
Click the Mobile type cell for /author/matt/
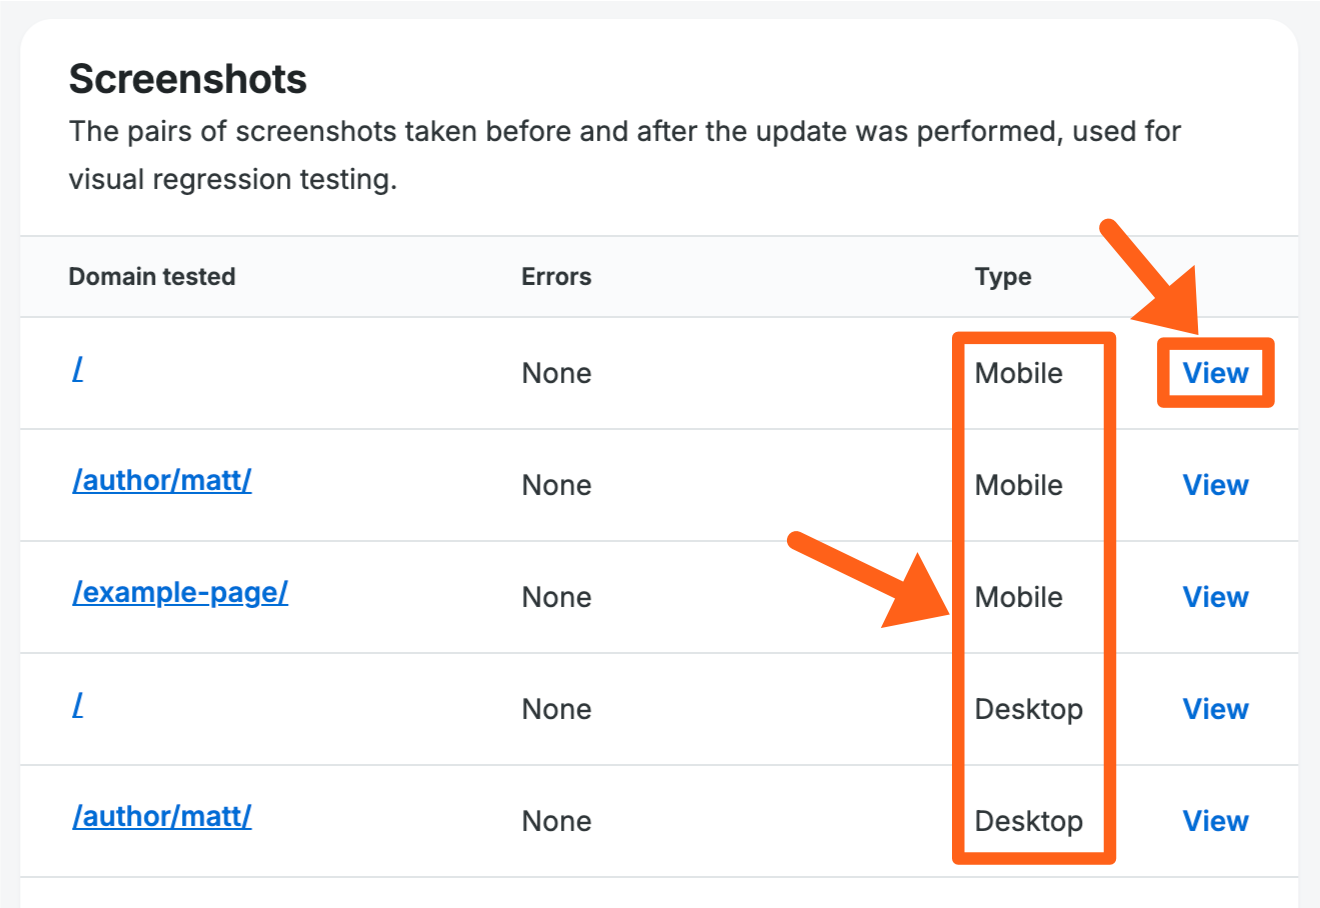click(x=1019, y=485)
